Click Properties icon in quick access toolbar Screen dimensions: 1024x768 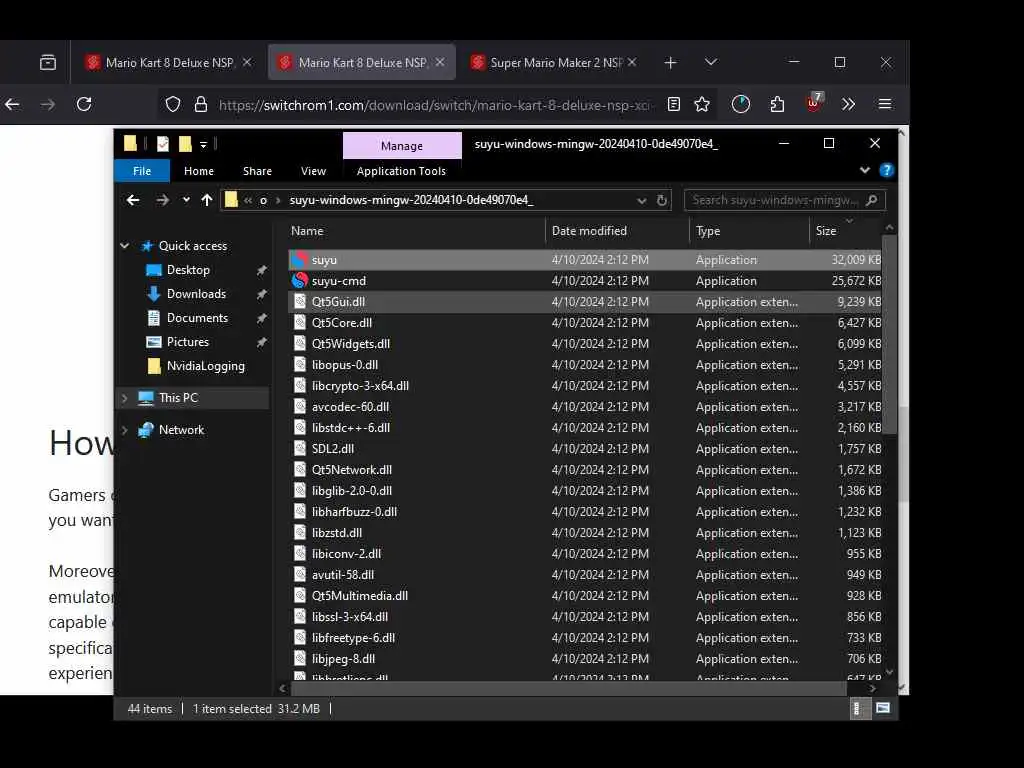coord(163,144)
